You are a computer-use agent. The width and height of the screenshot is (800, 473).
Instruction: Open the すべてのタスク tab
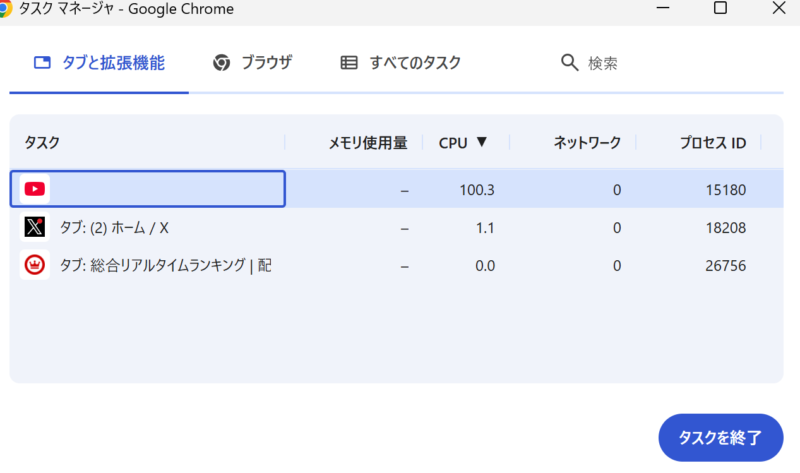pyautogui.click(x=414, y=63)
